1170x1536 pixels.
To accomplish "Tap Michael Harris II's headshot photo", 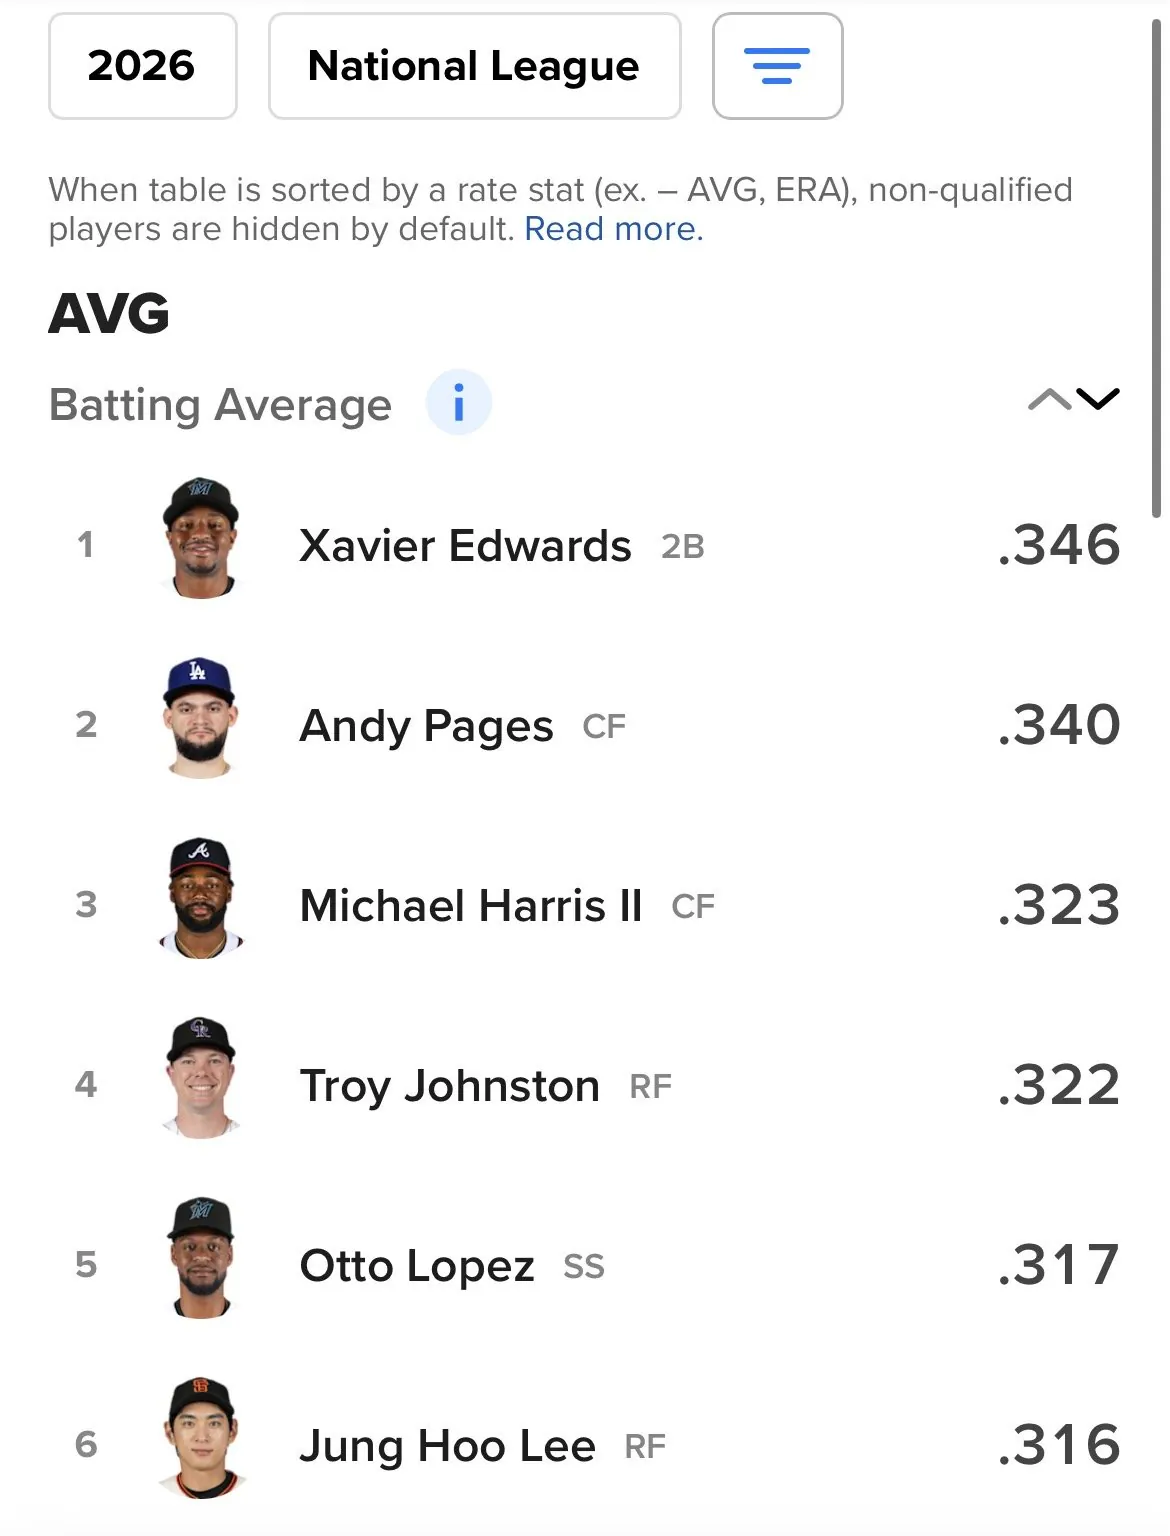I will point(200,898).
